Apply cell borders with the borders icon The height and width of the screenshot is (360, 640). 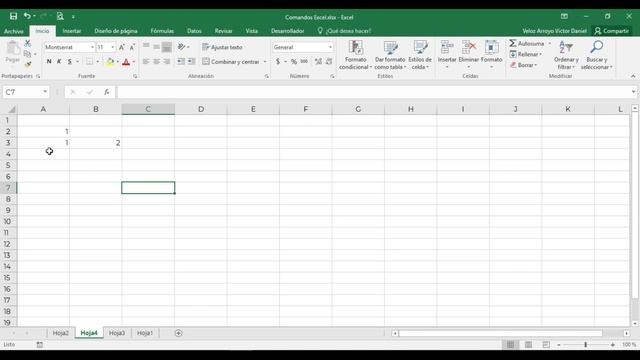click(x=89, y=62)
